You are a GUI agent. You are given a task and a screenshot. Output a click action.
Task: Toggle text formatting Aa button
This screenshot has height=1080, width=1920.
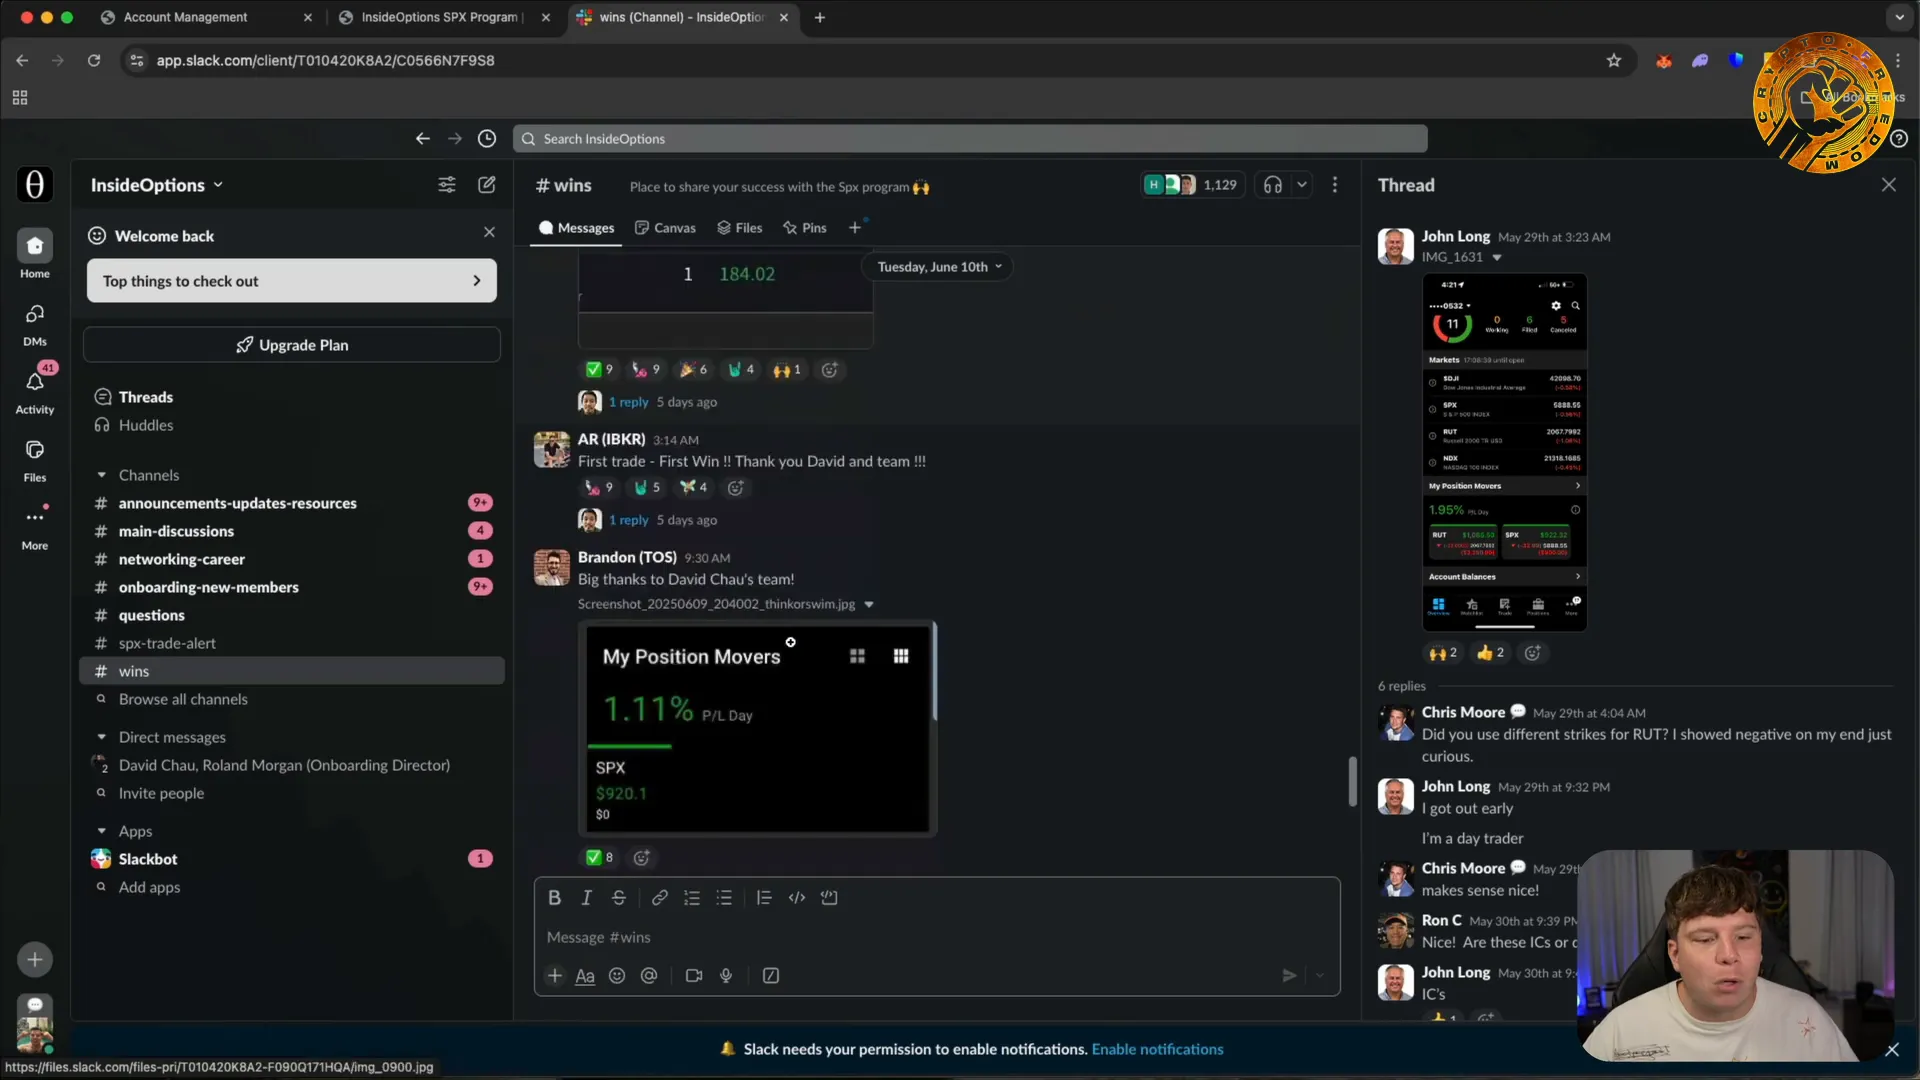(585, 976)
